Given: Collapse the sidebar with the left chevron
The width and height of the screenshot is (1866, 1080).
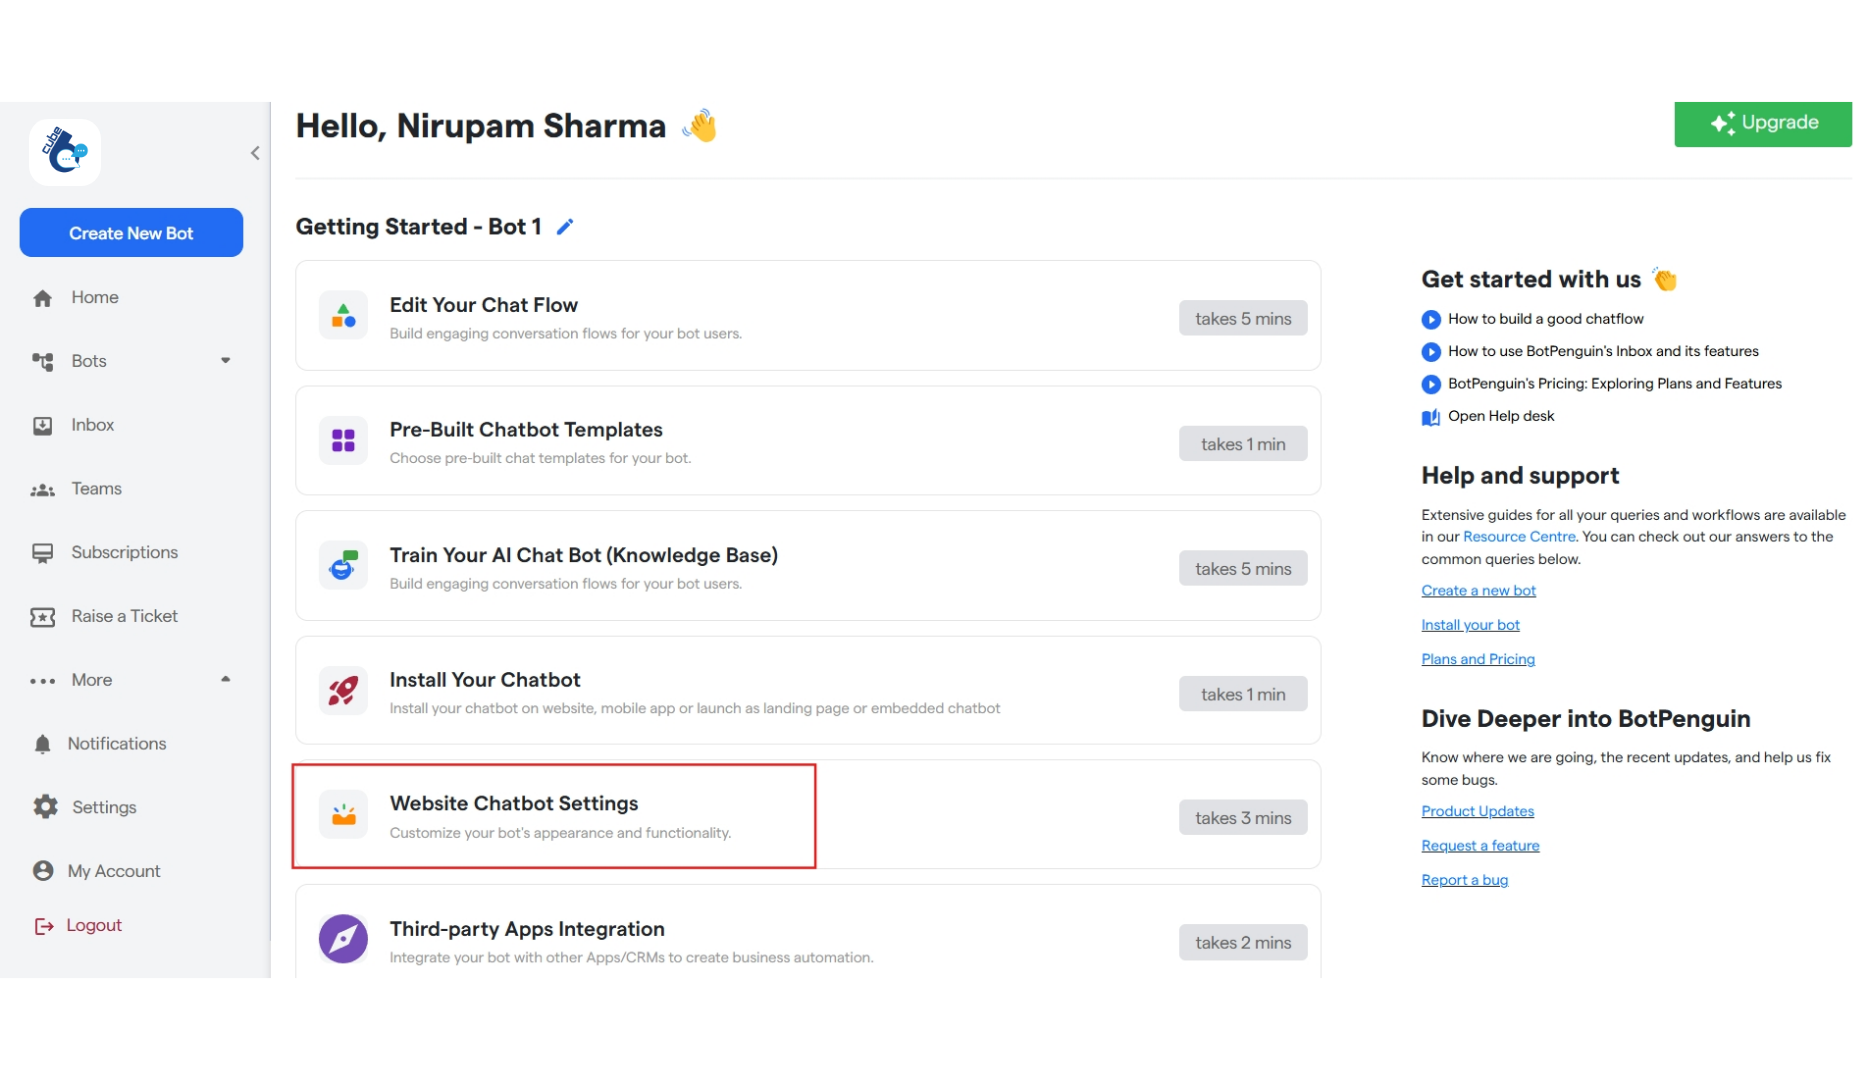Looking at the screenshot, I should click(255, 153).
